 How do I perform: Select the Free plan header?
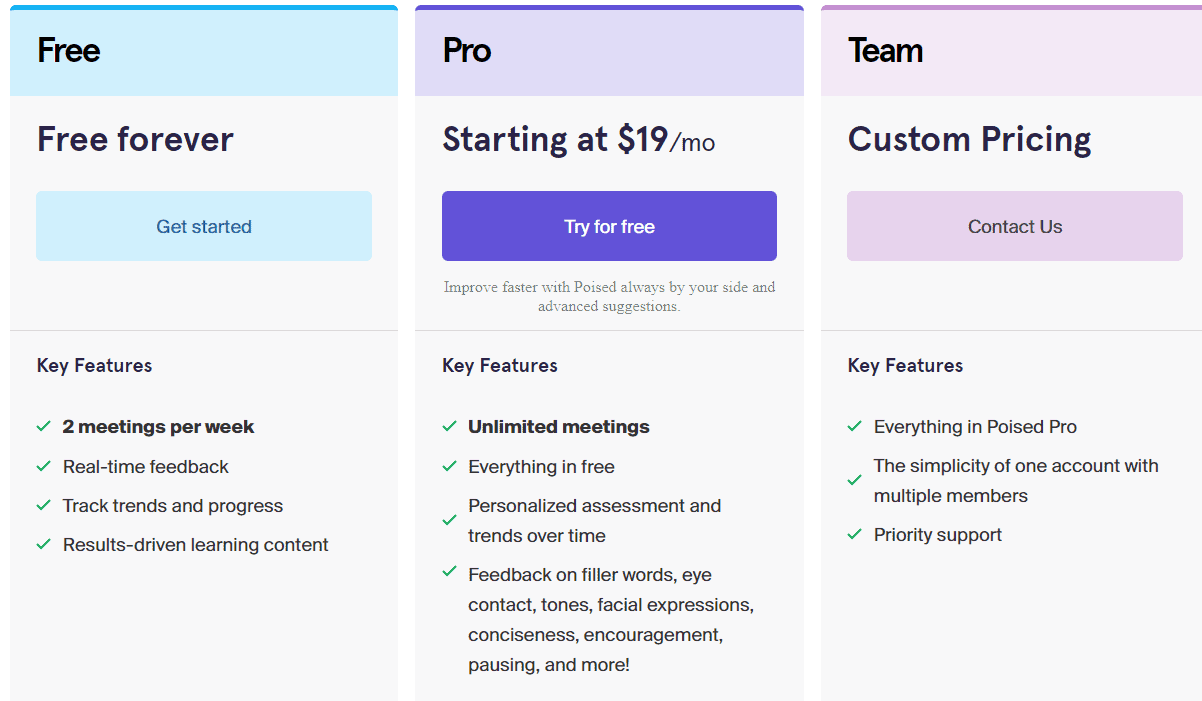point(69,51)
